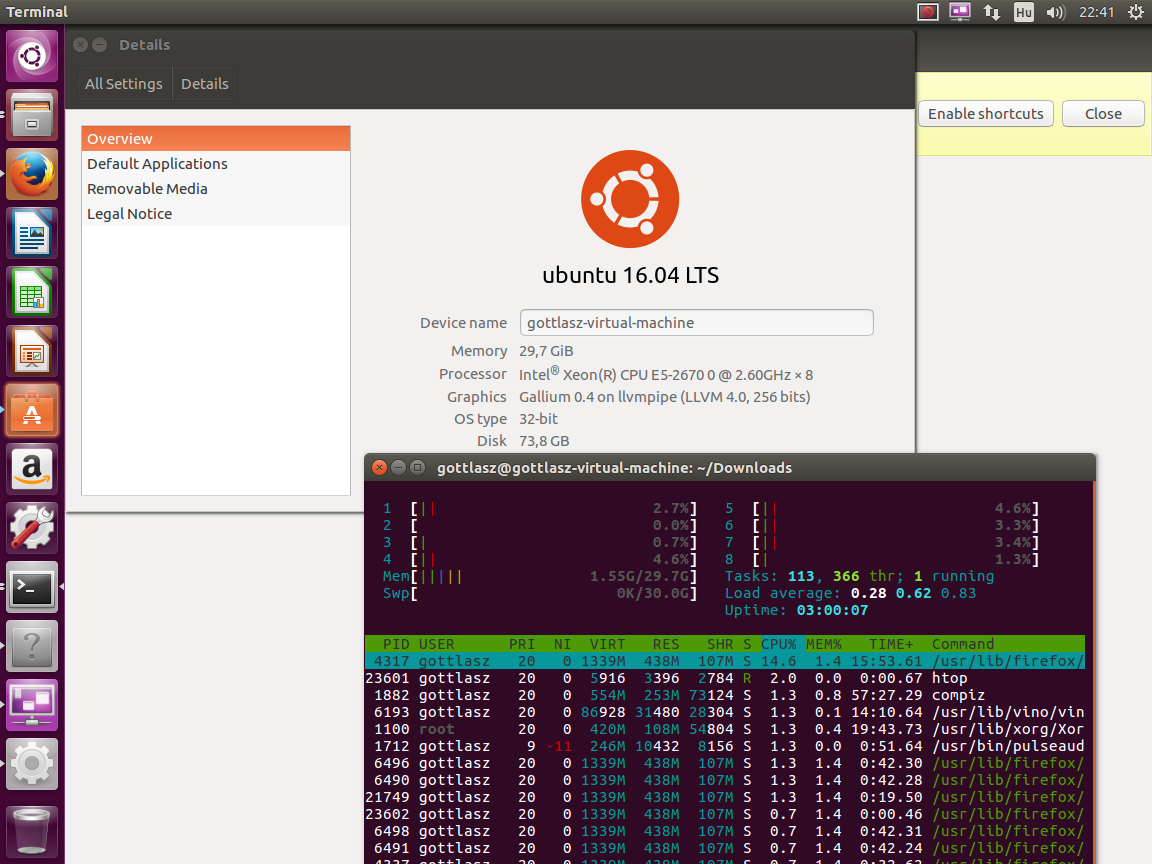1152x864 pixels.
Task: Select Removable Media in sidebar
Action: click(x=215, y=189)
